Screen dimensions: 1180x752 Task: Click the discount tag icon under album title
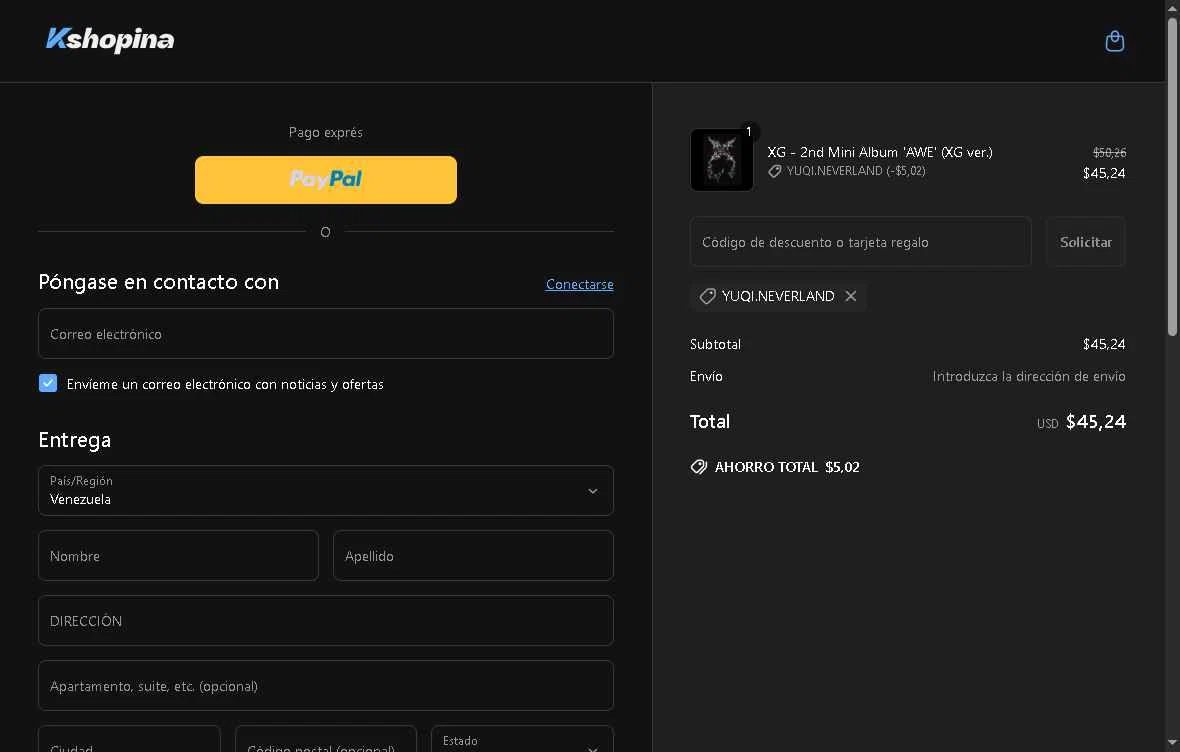774,172
